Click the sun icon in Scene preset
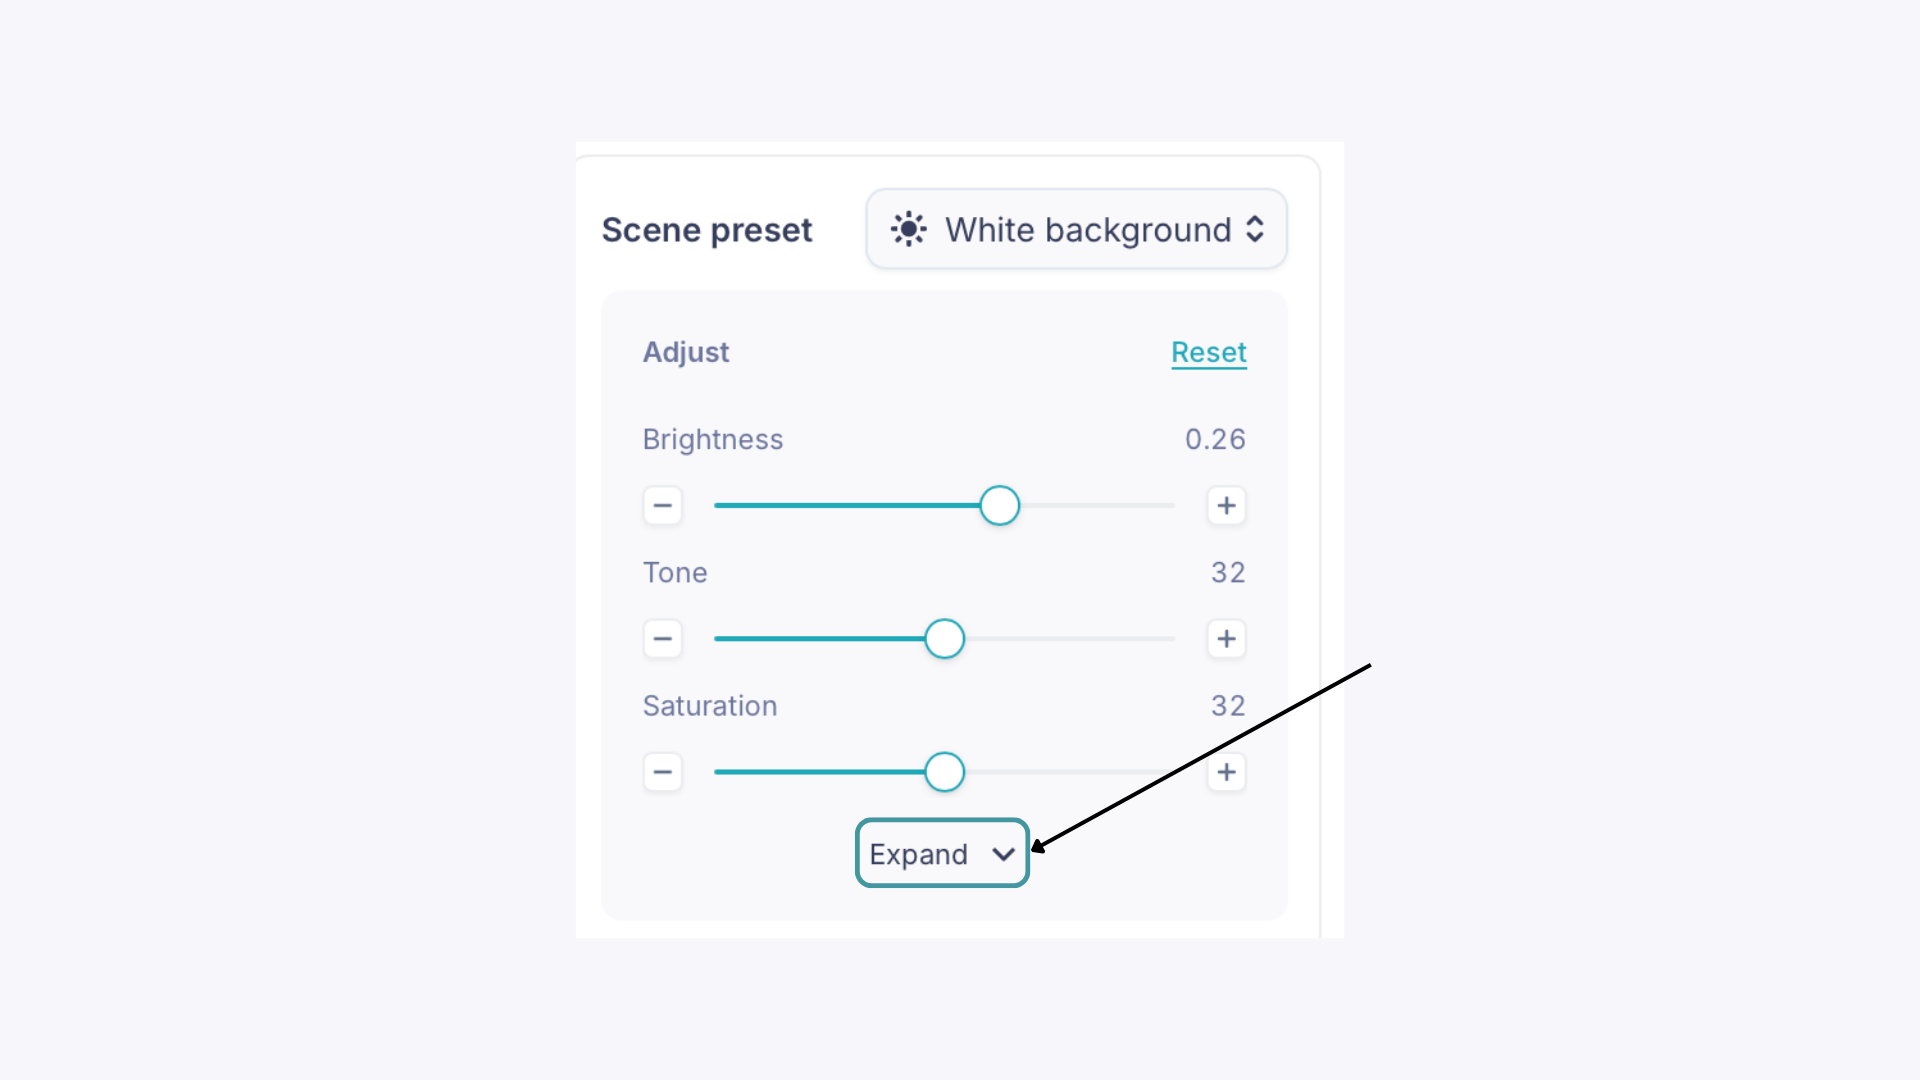Screen dimensions: 1920x1080 [x=908, y=229]
